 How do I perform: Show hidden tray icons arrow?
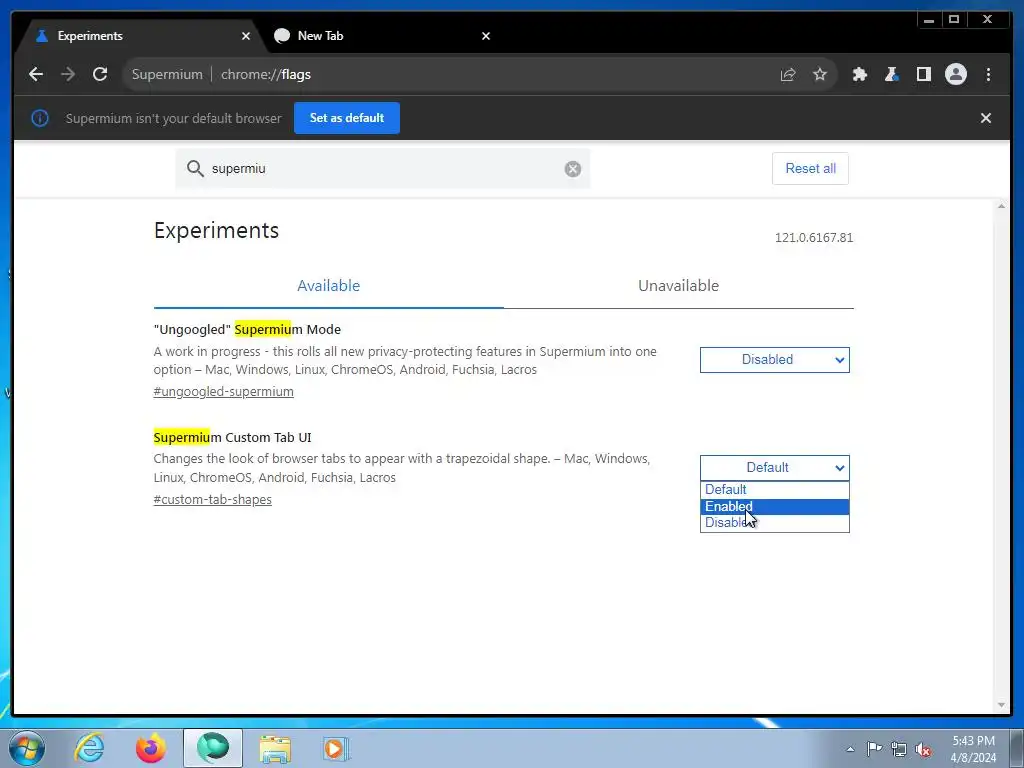[x=850, y=749]
